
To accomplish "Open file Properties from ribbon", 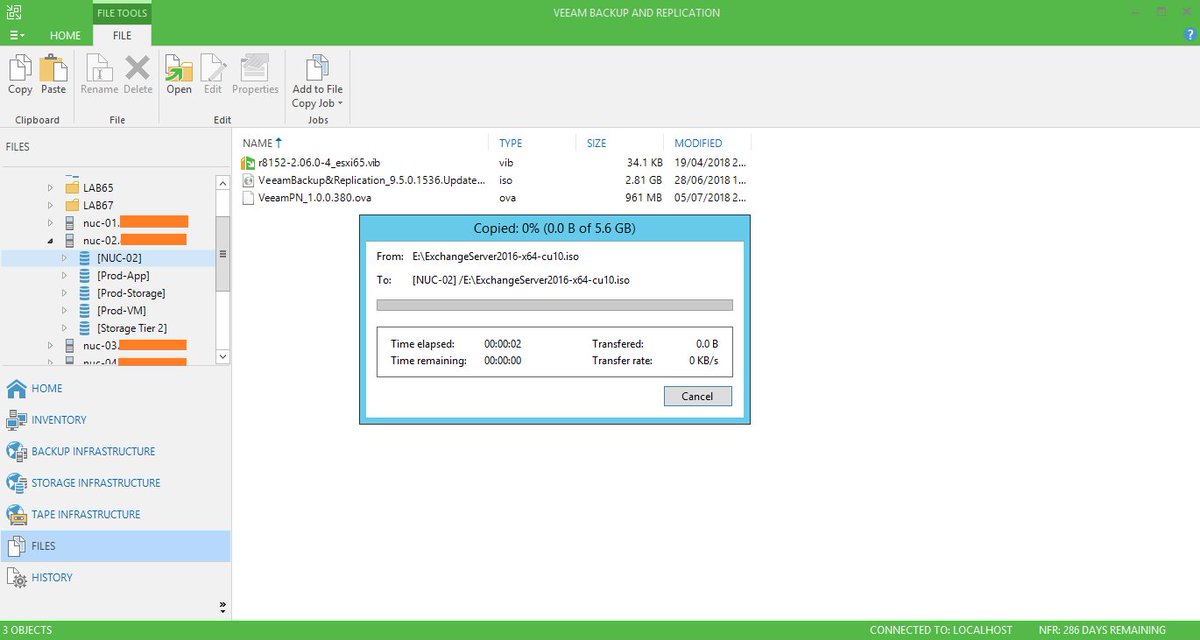I will (255, 75).
